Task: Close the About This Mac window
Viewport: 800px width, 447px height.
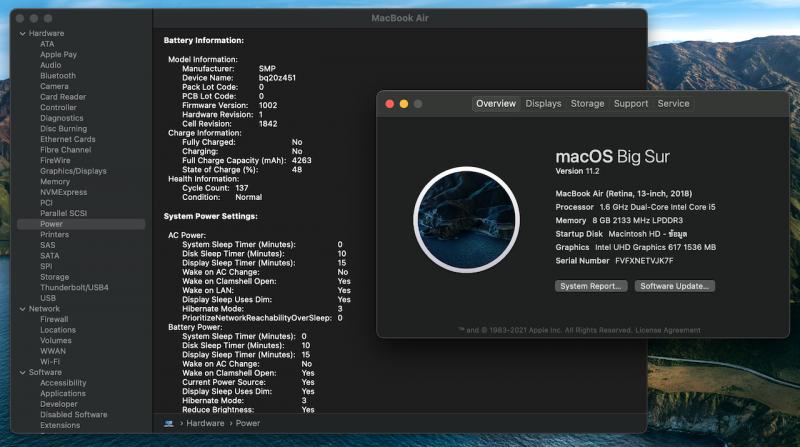Action: click(x=390, y=104)
